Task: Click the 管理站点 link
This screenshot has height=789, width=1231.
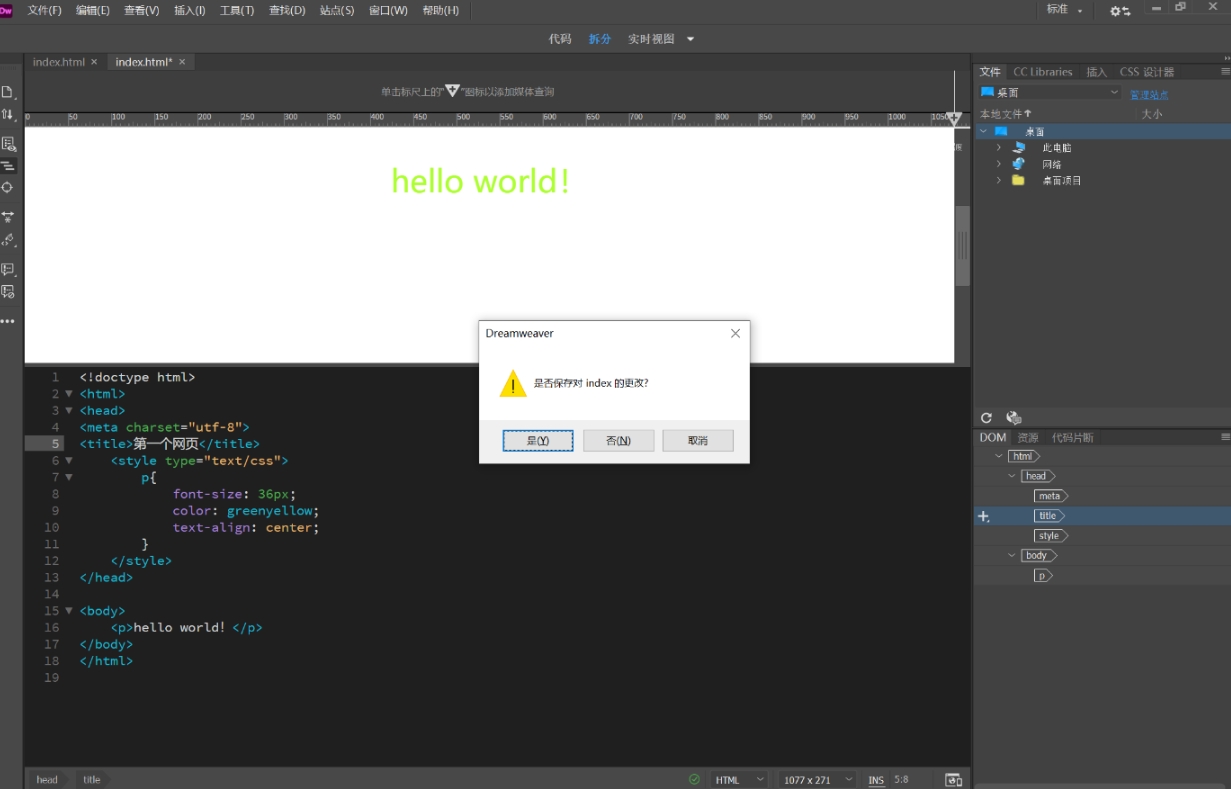Action: pos(1149,95)
